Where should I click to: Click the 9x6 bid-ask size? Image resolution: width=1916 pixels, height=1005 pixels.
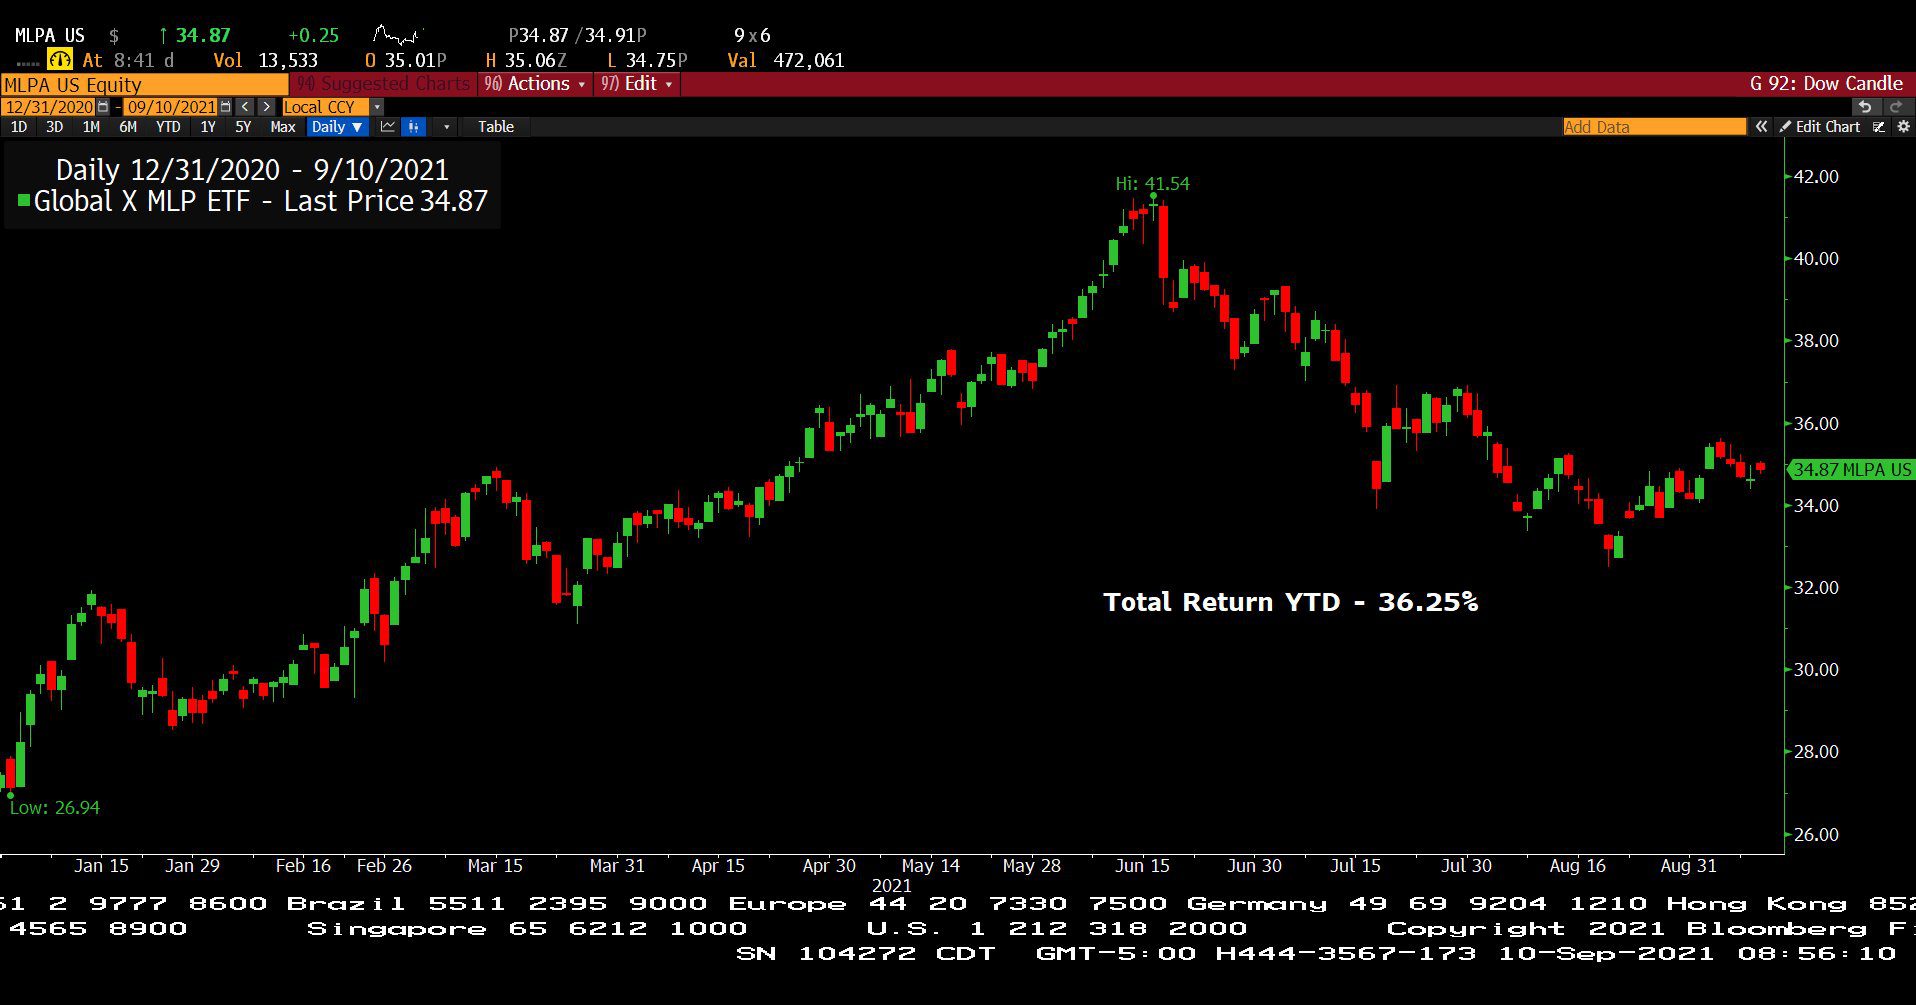[x=752, y=36]
